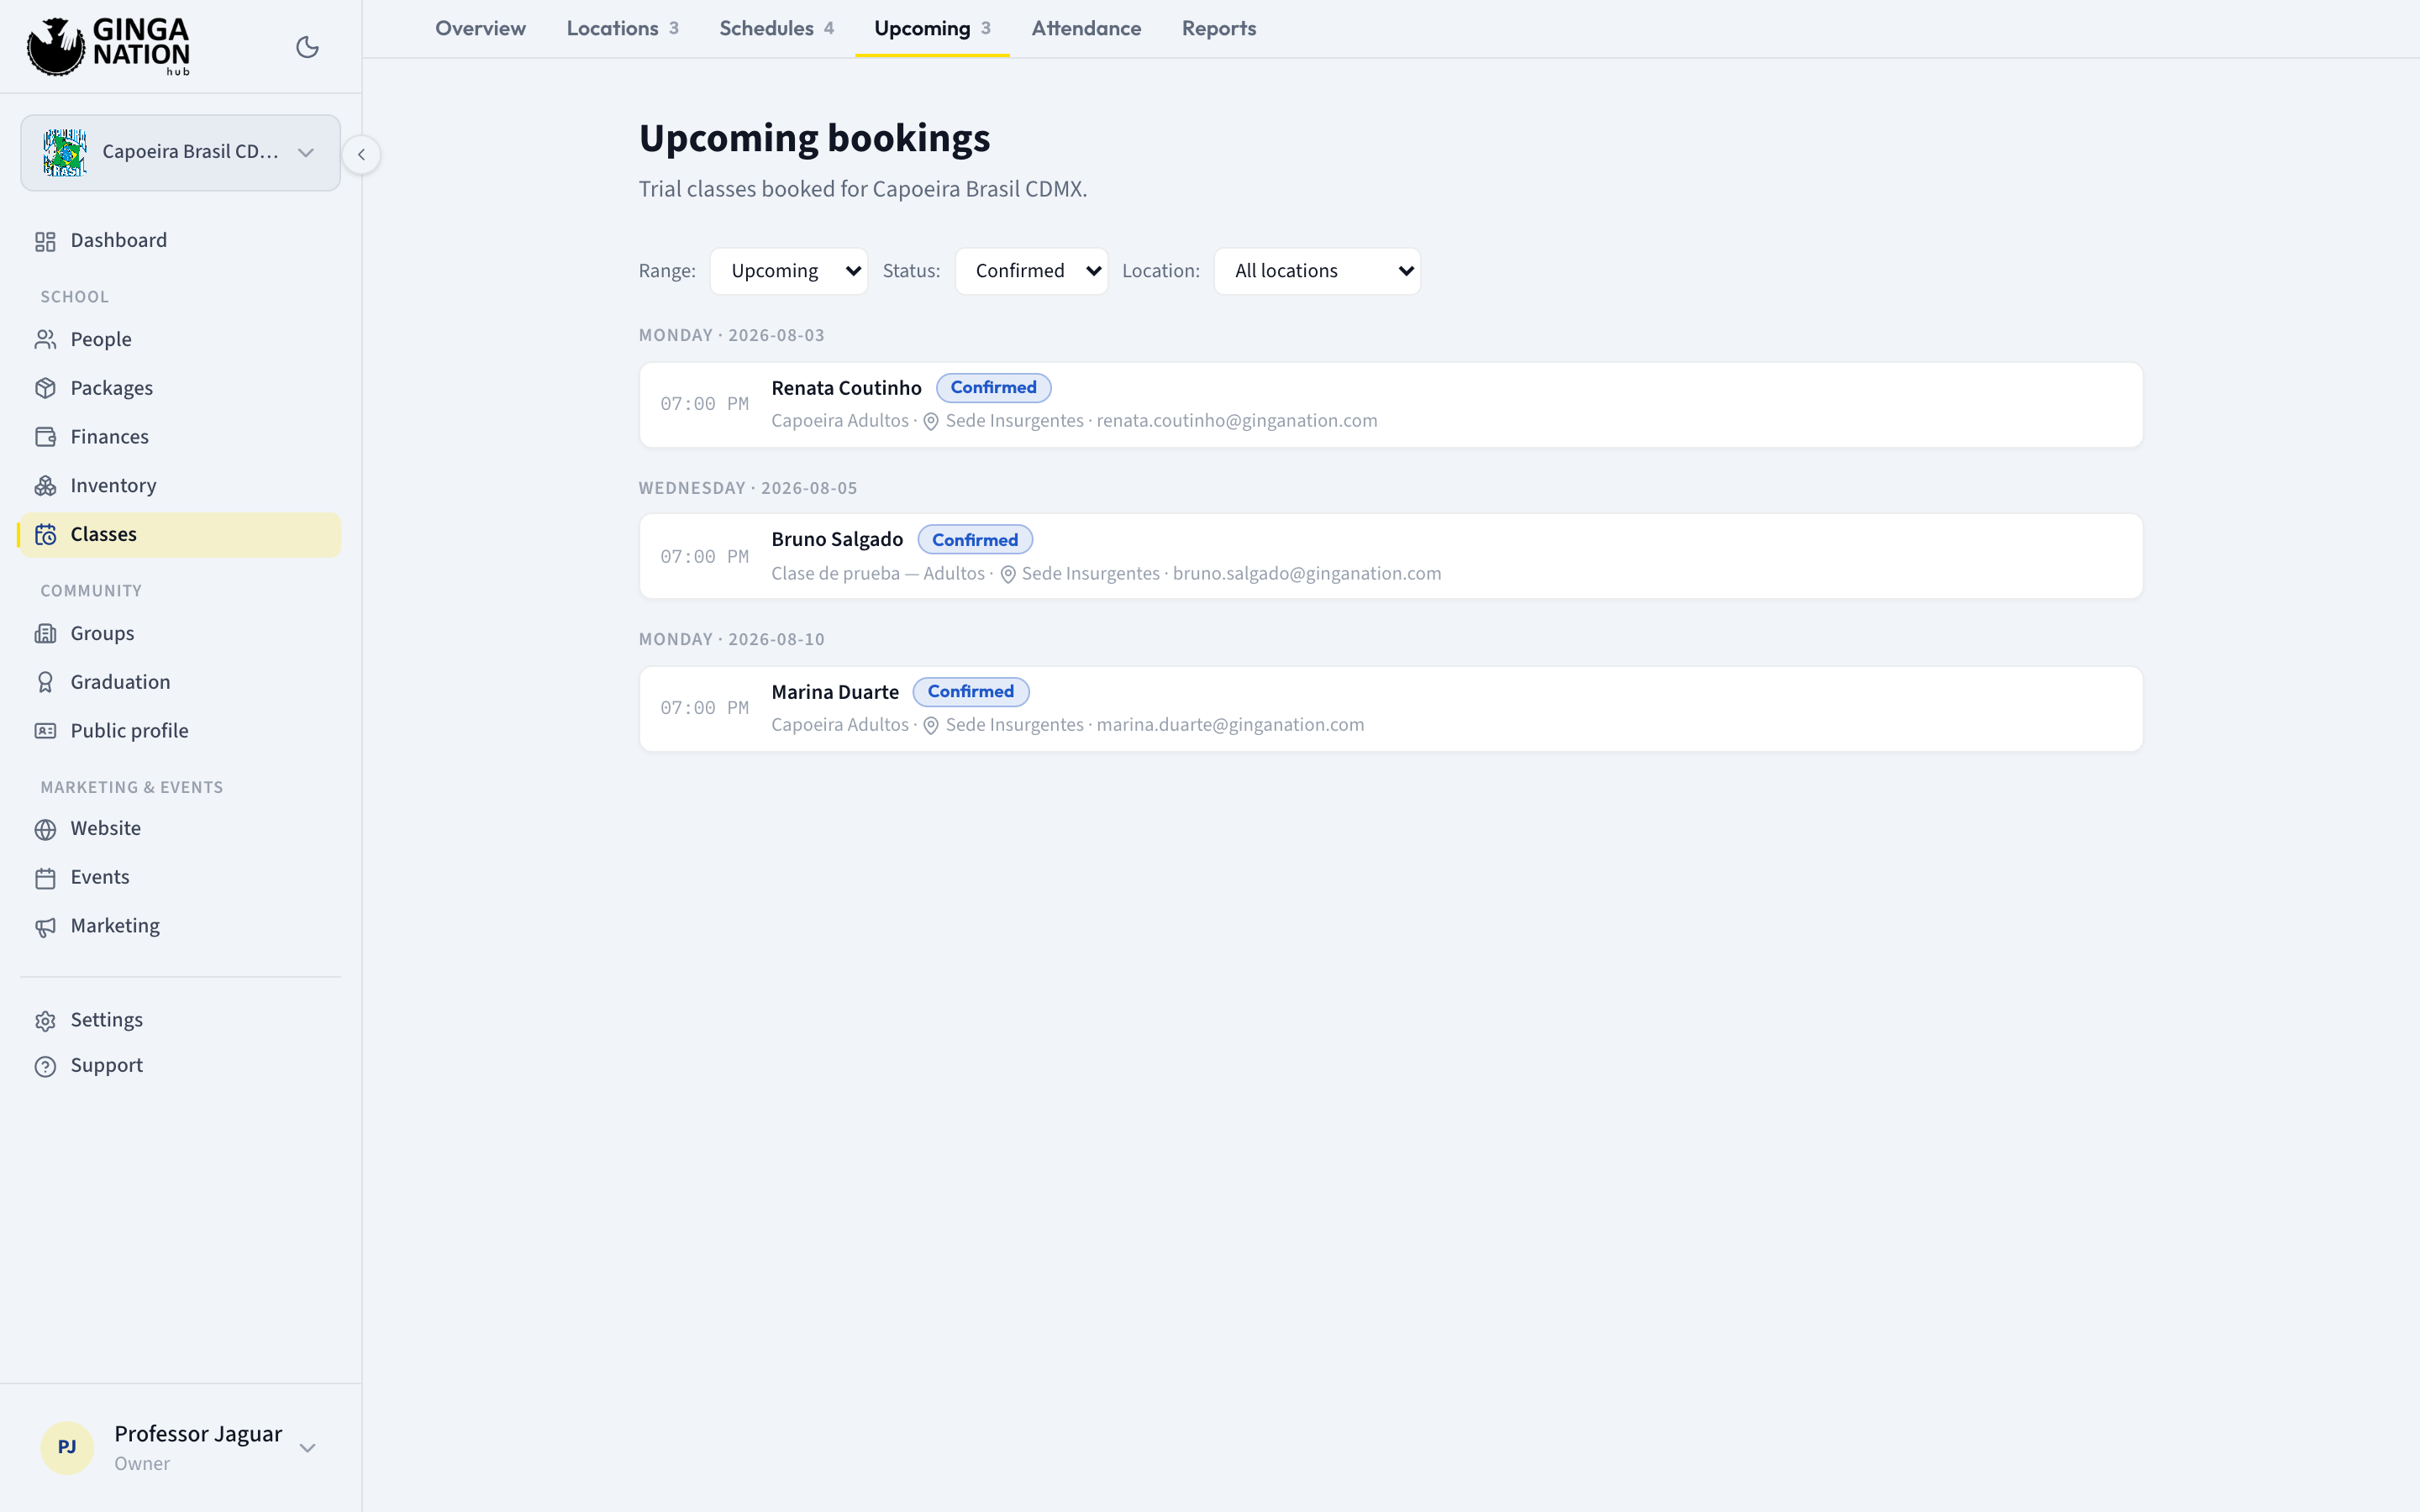Screen dimensions: 2420x1512
Task: Click the People icon in sidebar
Action: pyautogui.click(x=45, y=340)
